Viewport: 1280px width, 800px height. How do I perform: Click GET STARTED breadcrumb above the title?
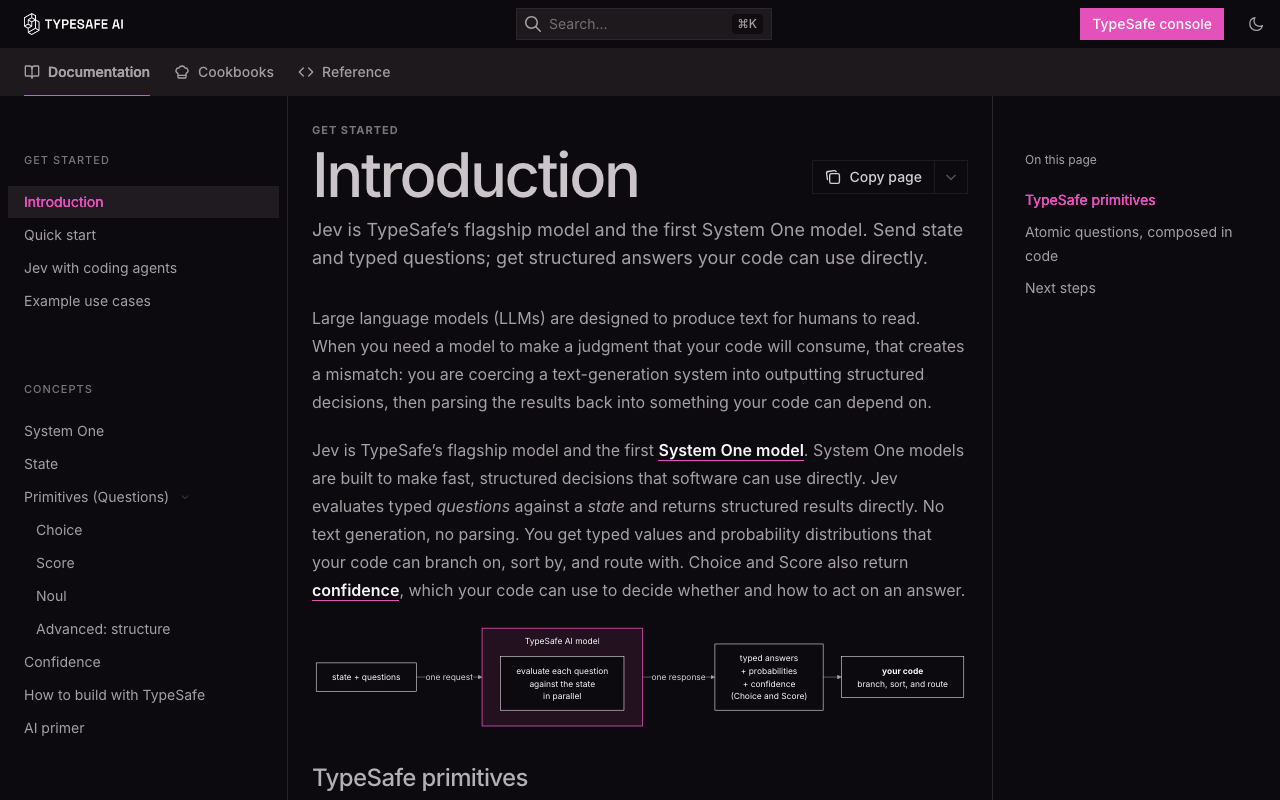point(355,130)
